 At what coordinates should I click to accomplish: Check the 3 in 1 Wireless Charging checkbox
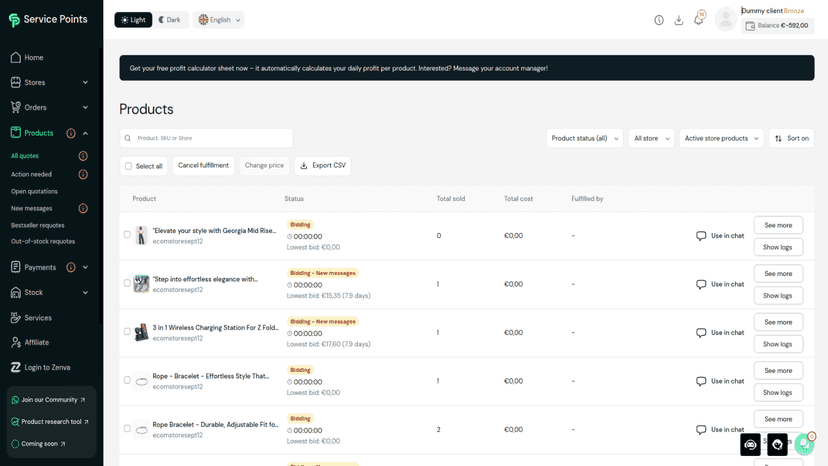point(127,332)
